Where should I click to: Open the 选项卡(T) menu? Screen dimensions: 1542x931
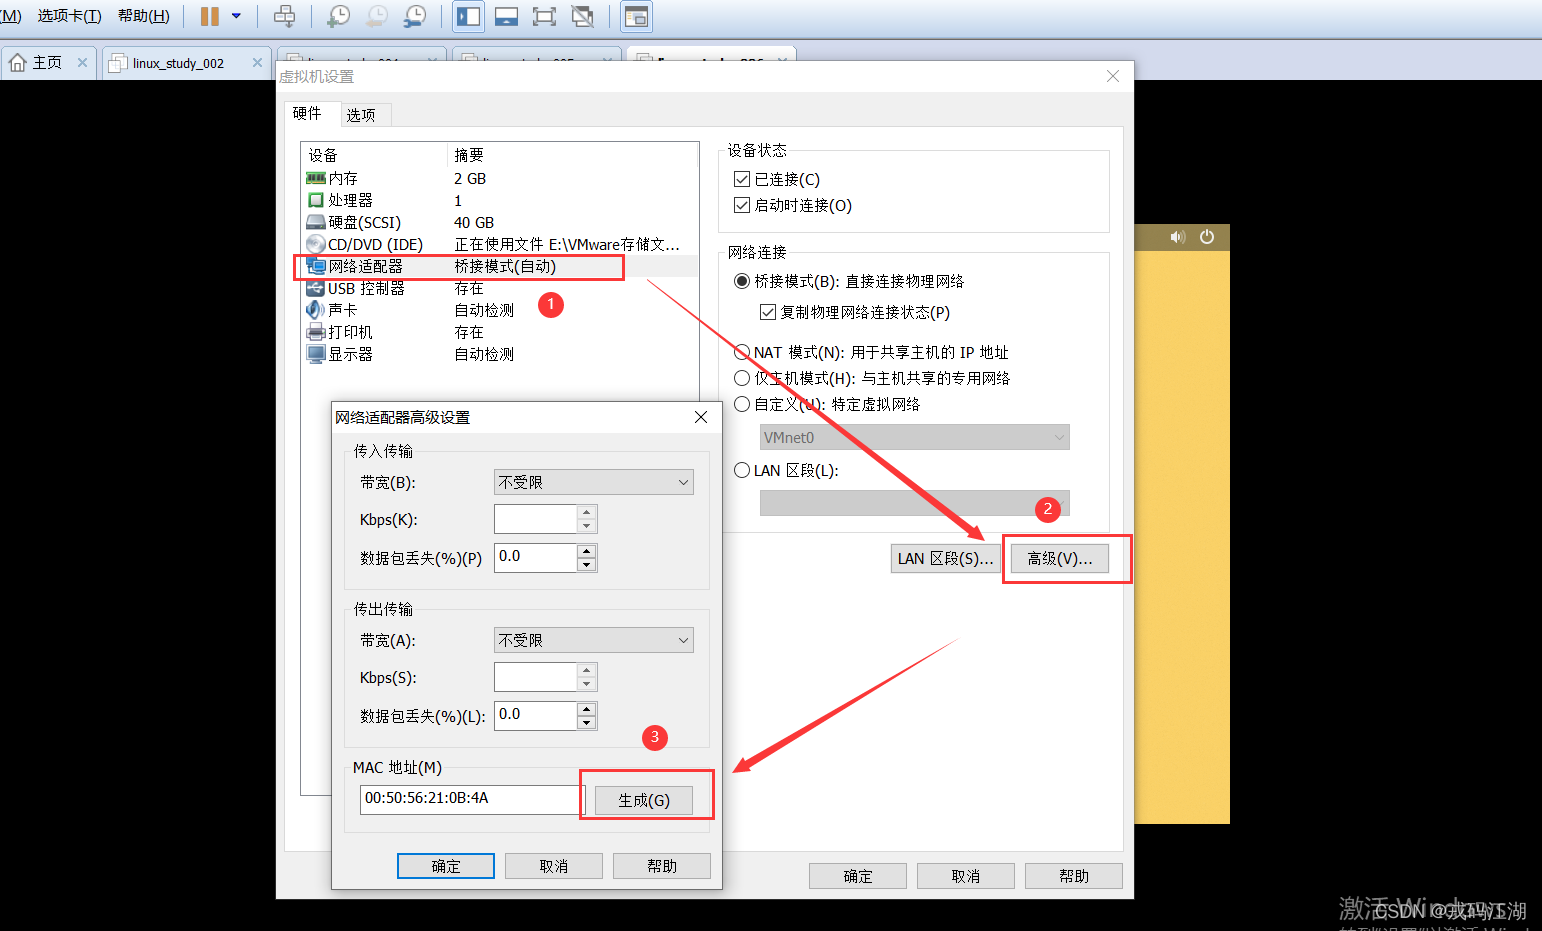[x=69, y=16]
